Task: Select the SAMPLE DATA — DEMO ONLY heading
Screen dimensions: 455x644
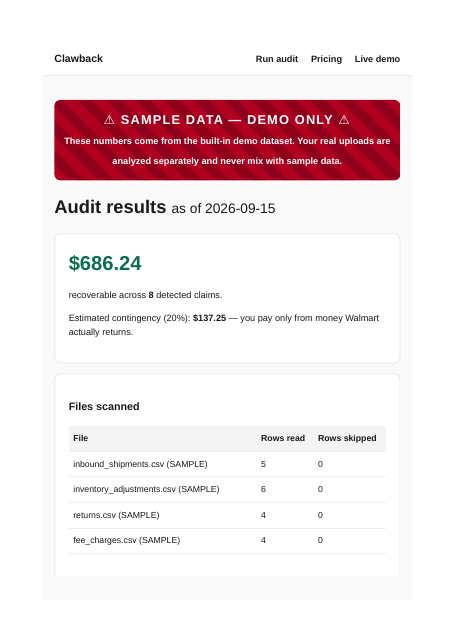Action: [x=227, y=120]
